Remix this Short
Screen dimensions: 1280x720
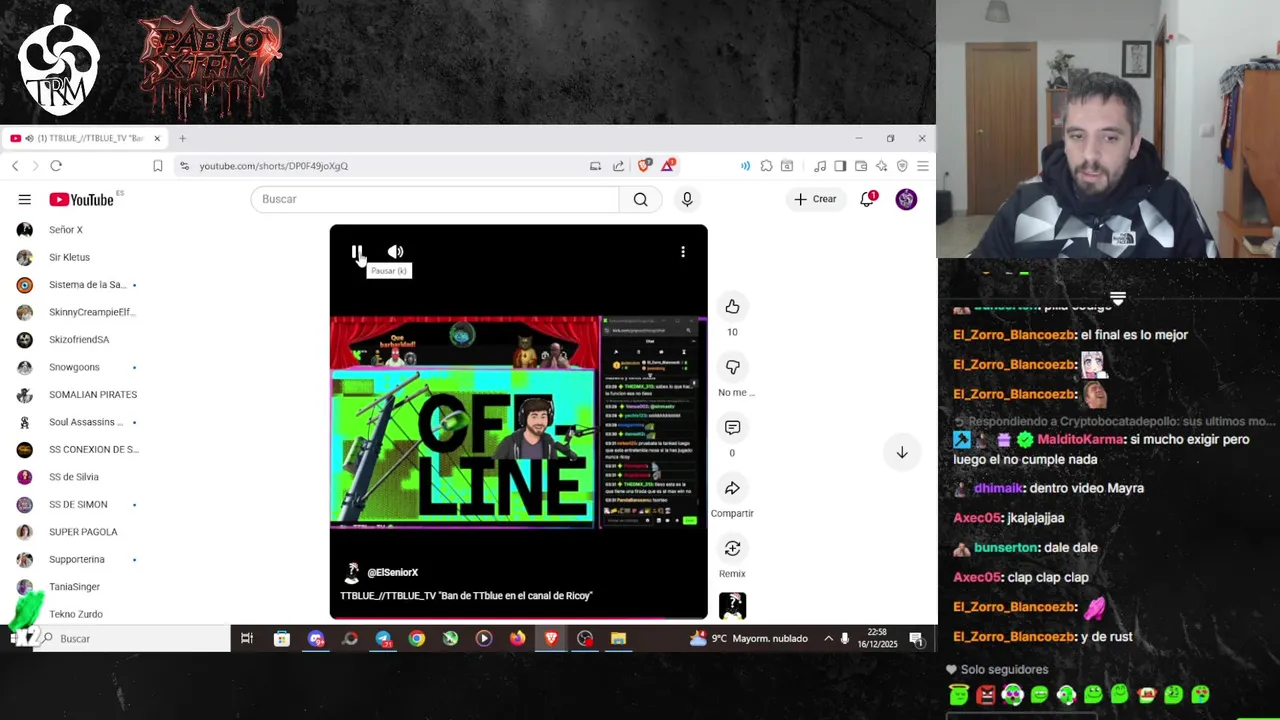pos(732,548)
